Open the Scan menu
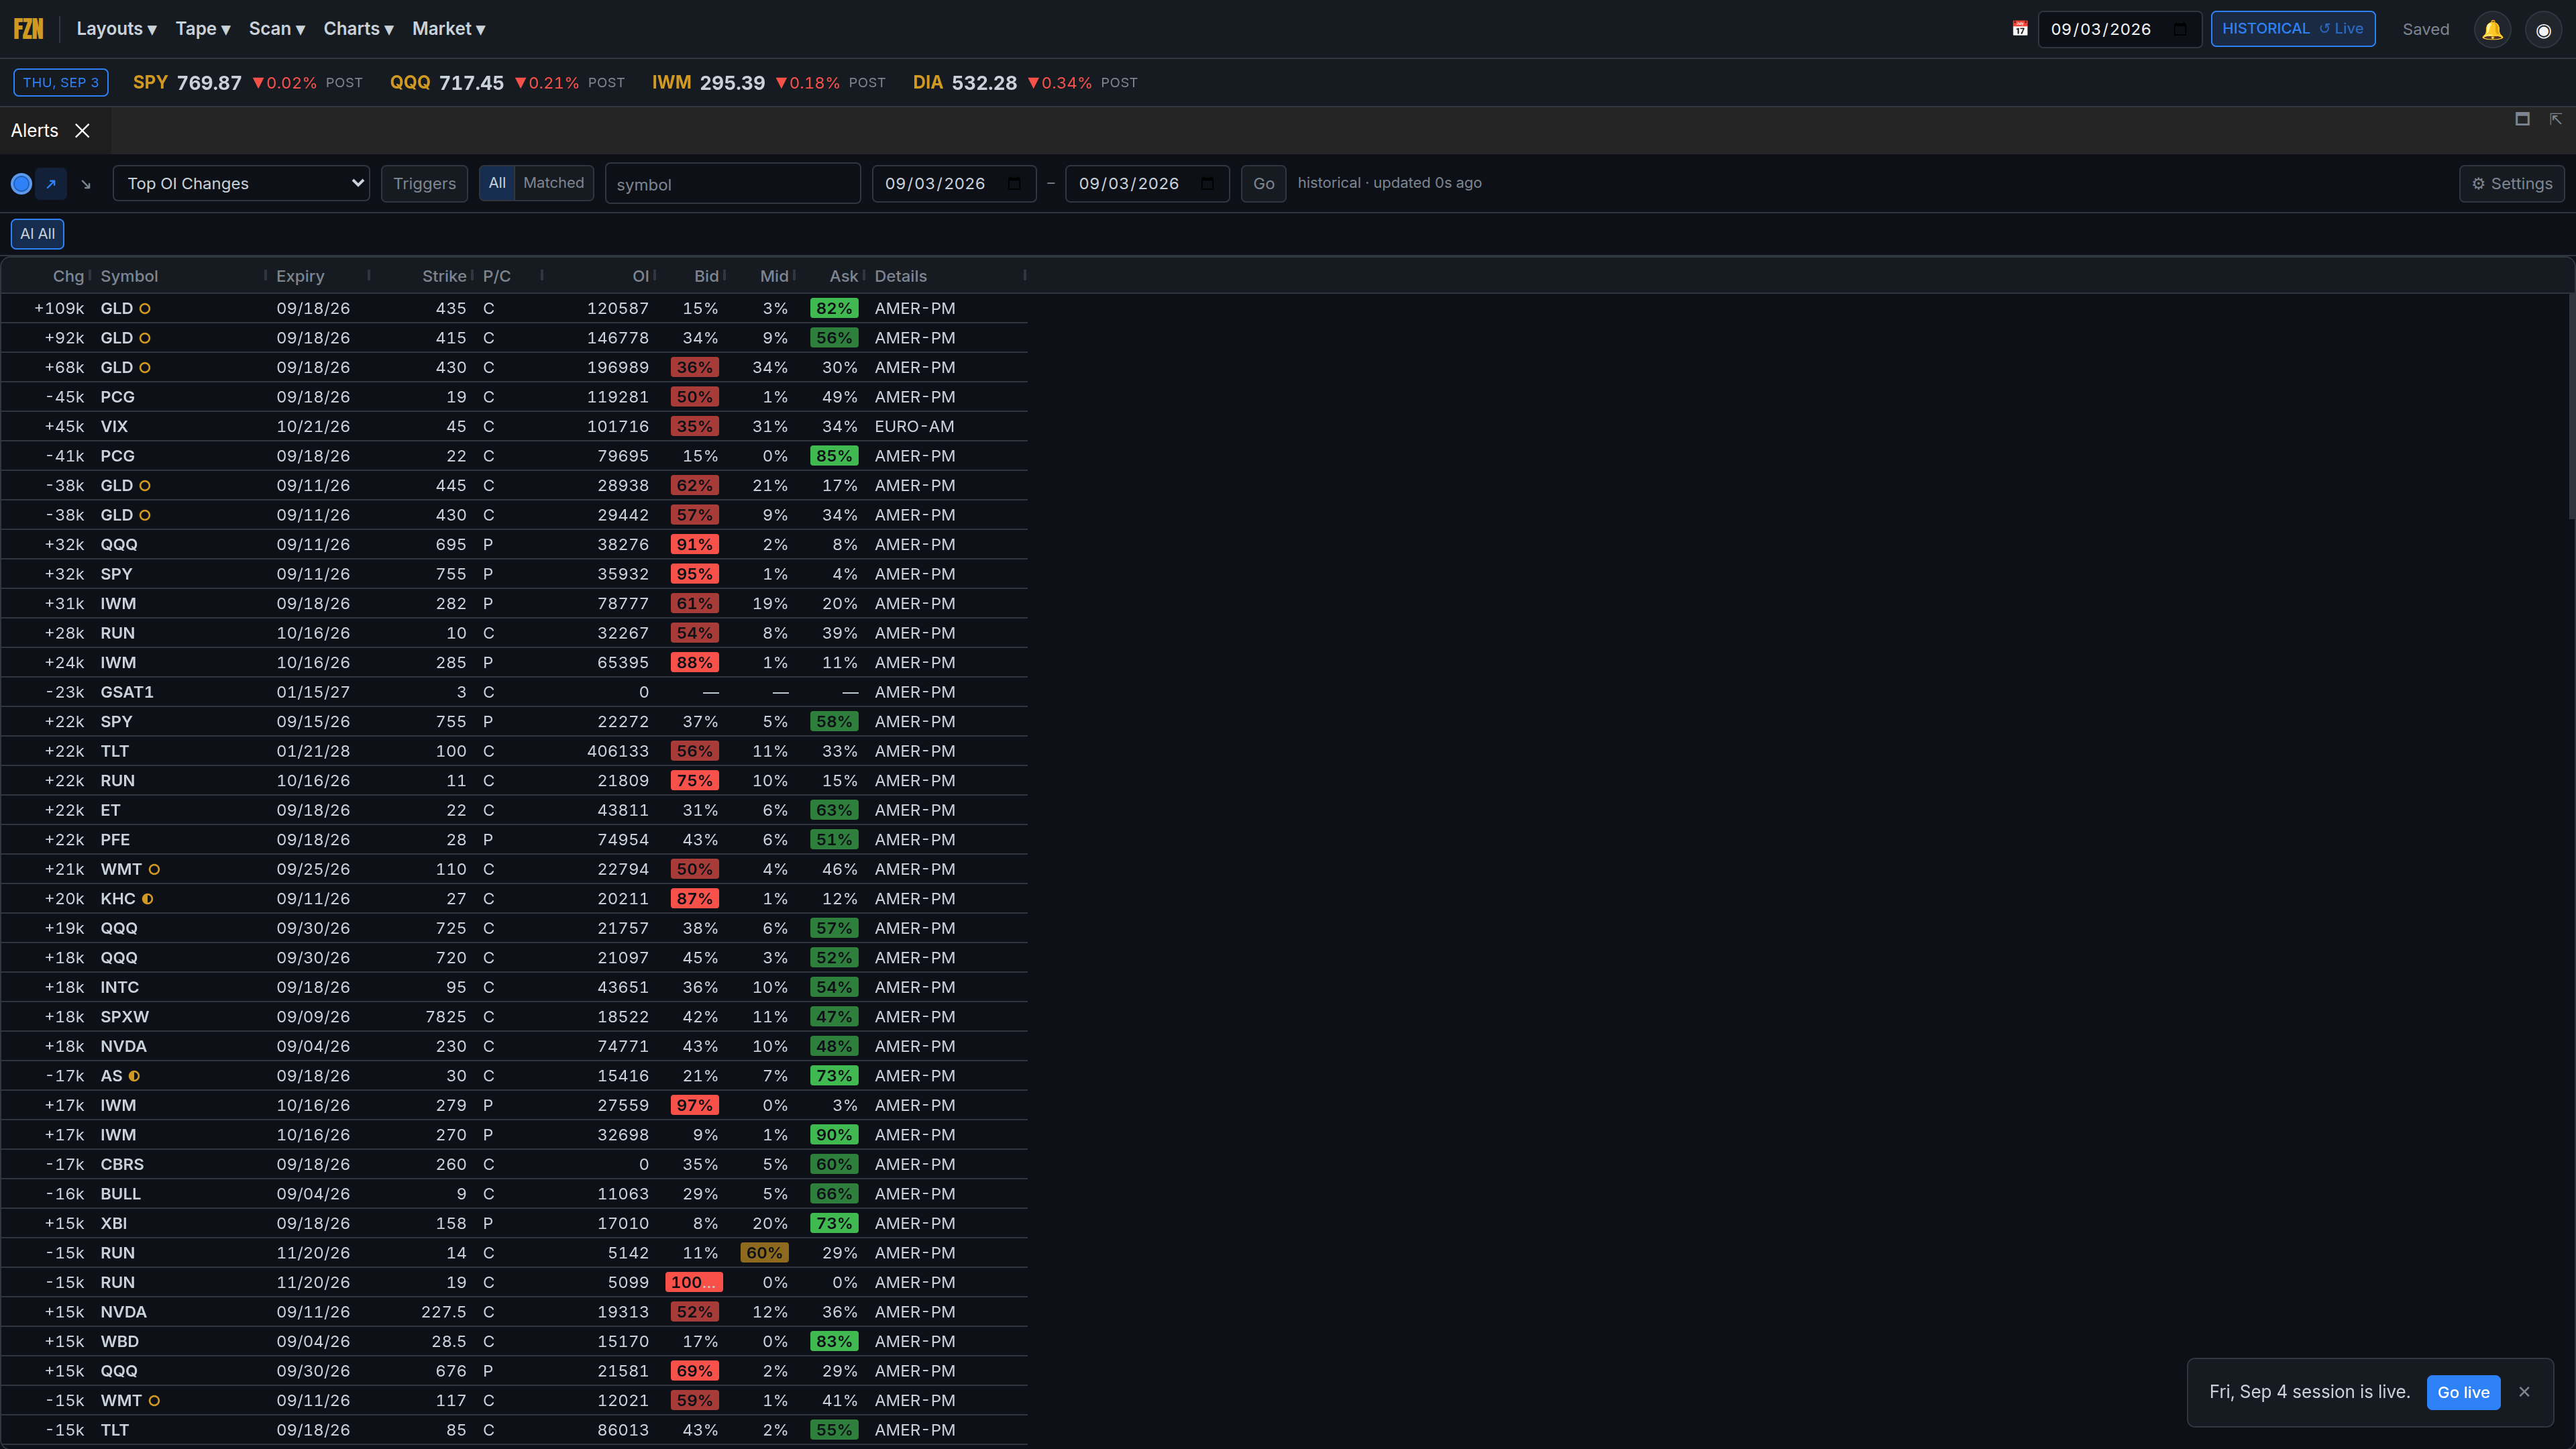This screenshot has width=2576, height=1449. [277, 29]
